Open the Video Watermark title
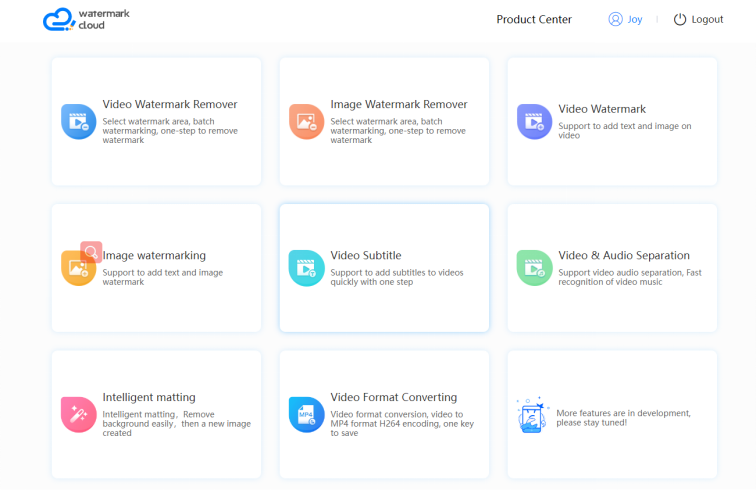 [x=602, y=109]
